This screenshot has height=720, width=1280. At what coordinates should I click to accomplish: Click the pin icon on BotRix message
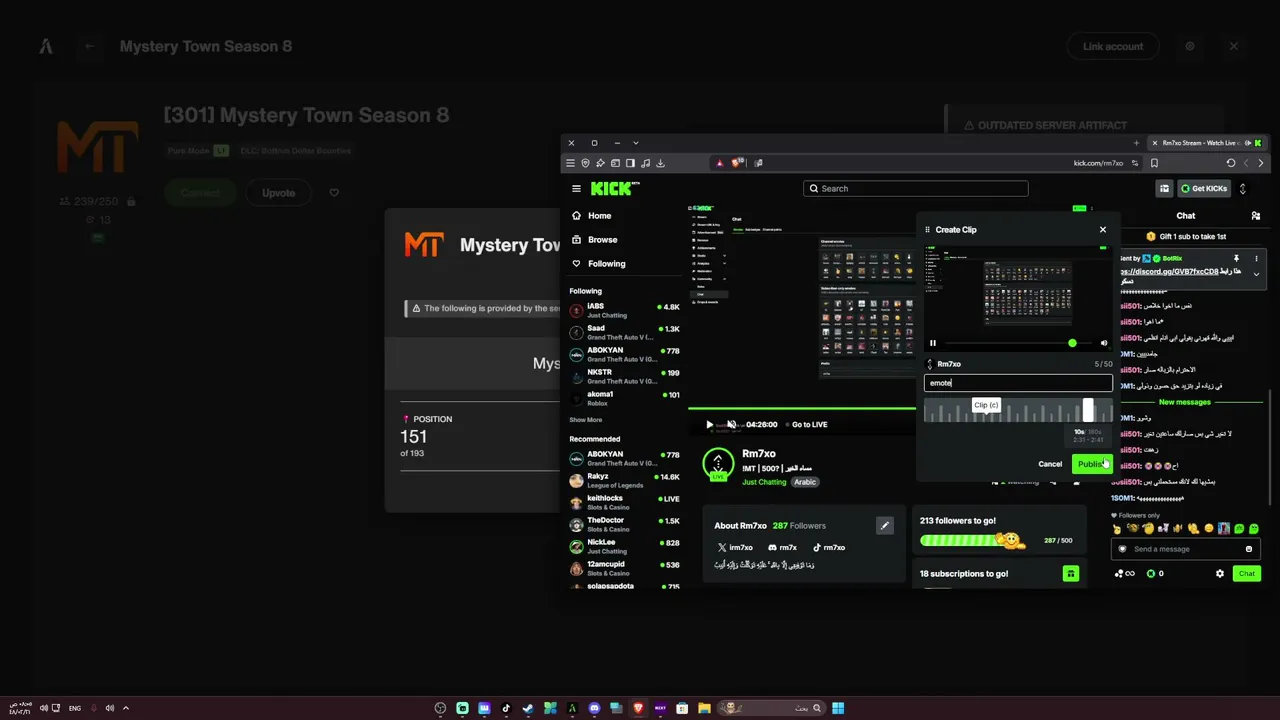tap(1236, 259)
